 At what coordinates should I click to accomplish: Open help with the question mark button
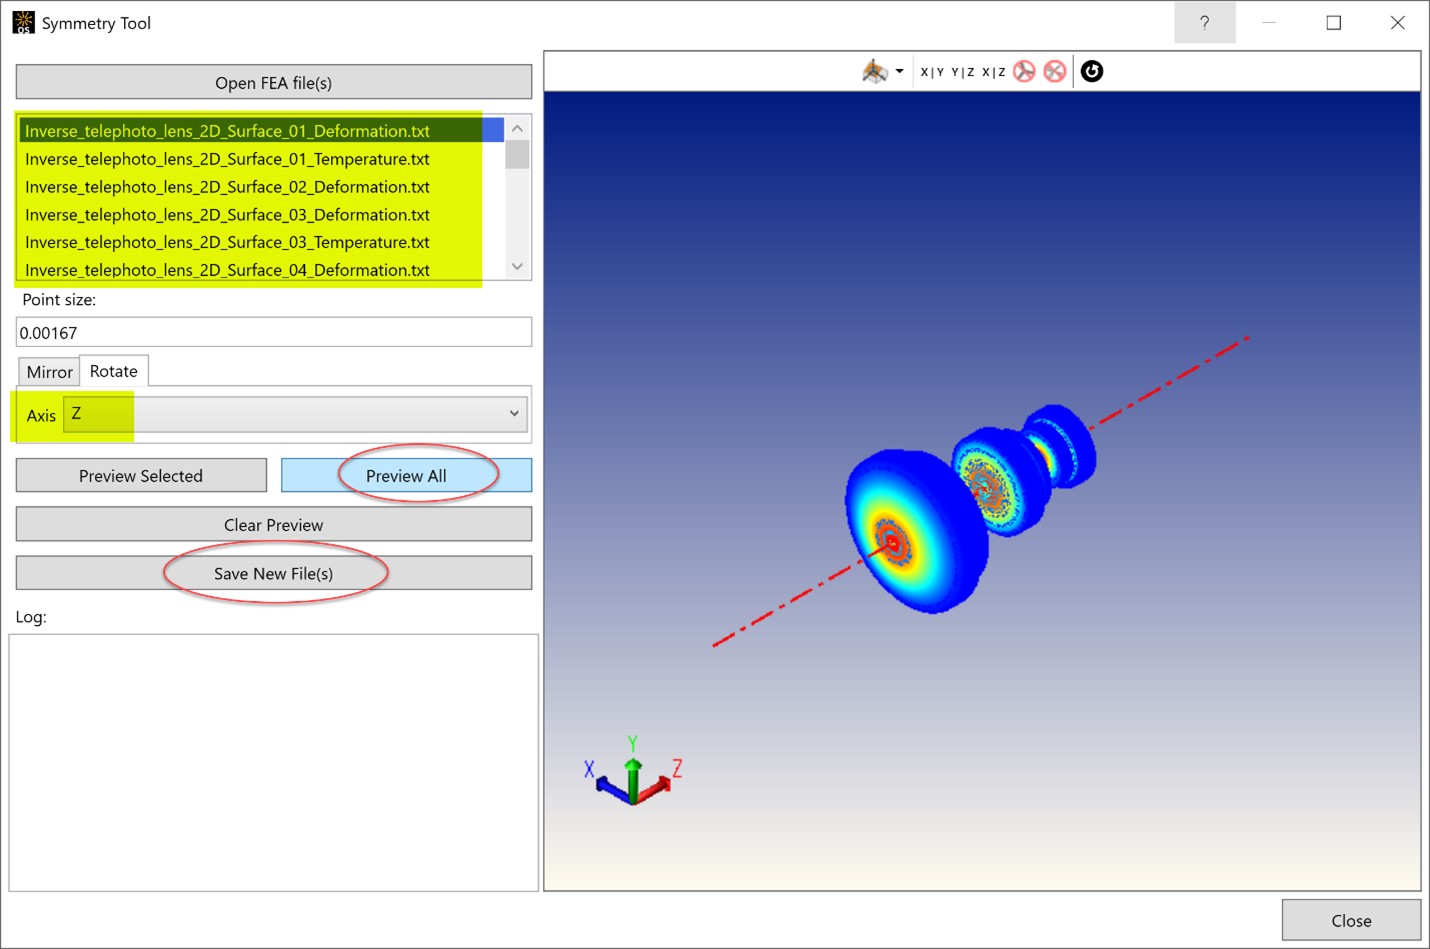pyautogui.click(x=1204, y=22)
